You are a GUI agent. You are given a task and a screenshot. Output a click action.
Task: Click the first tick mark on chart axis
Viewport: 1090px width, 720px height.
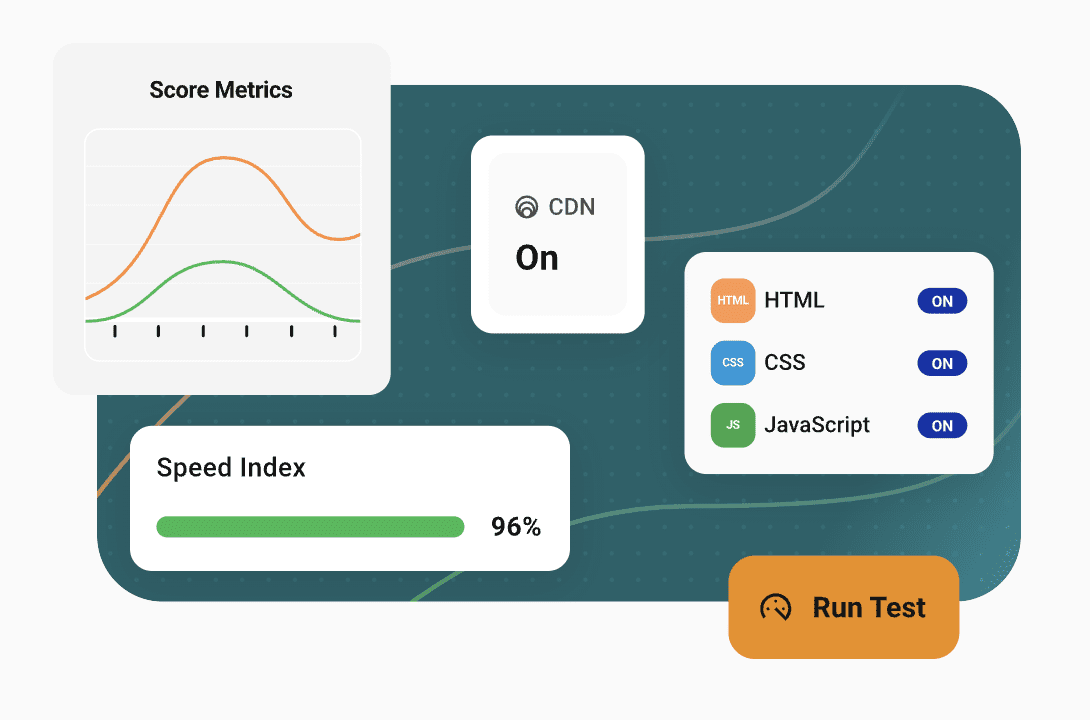tap(115, 331)
